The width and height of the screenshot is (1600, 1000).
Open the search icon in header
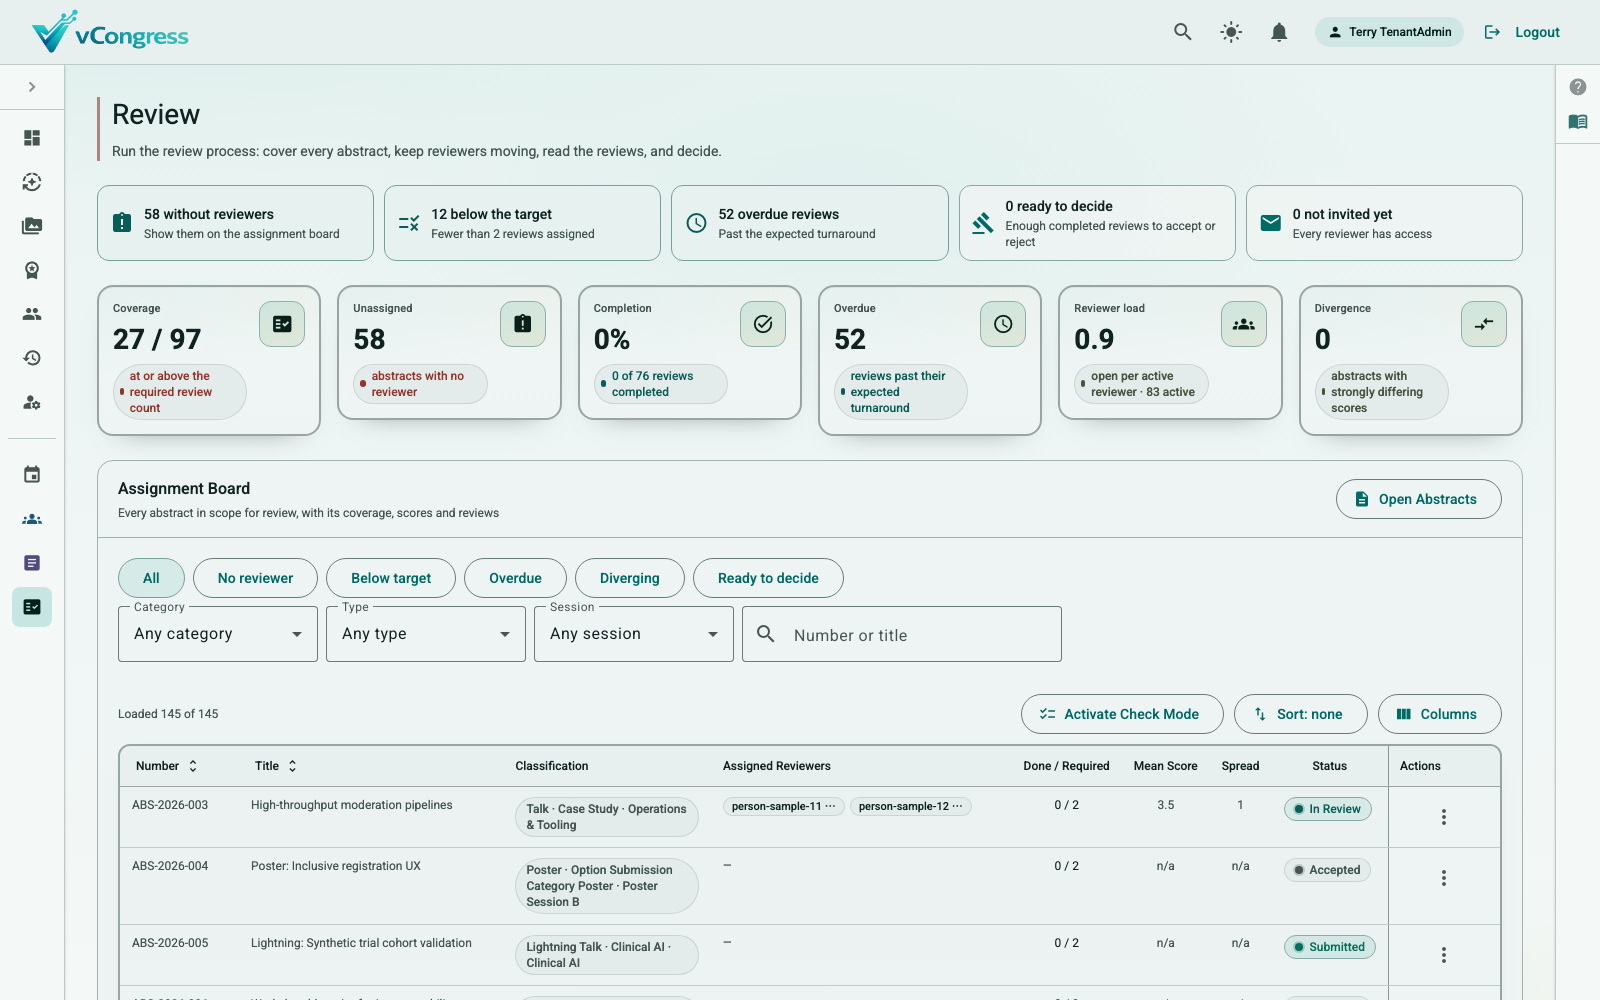(x=1183, y=32)
